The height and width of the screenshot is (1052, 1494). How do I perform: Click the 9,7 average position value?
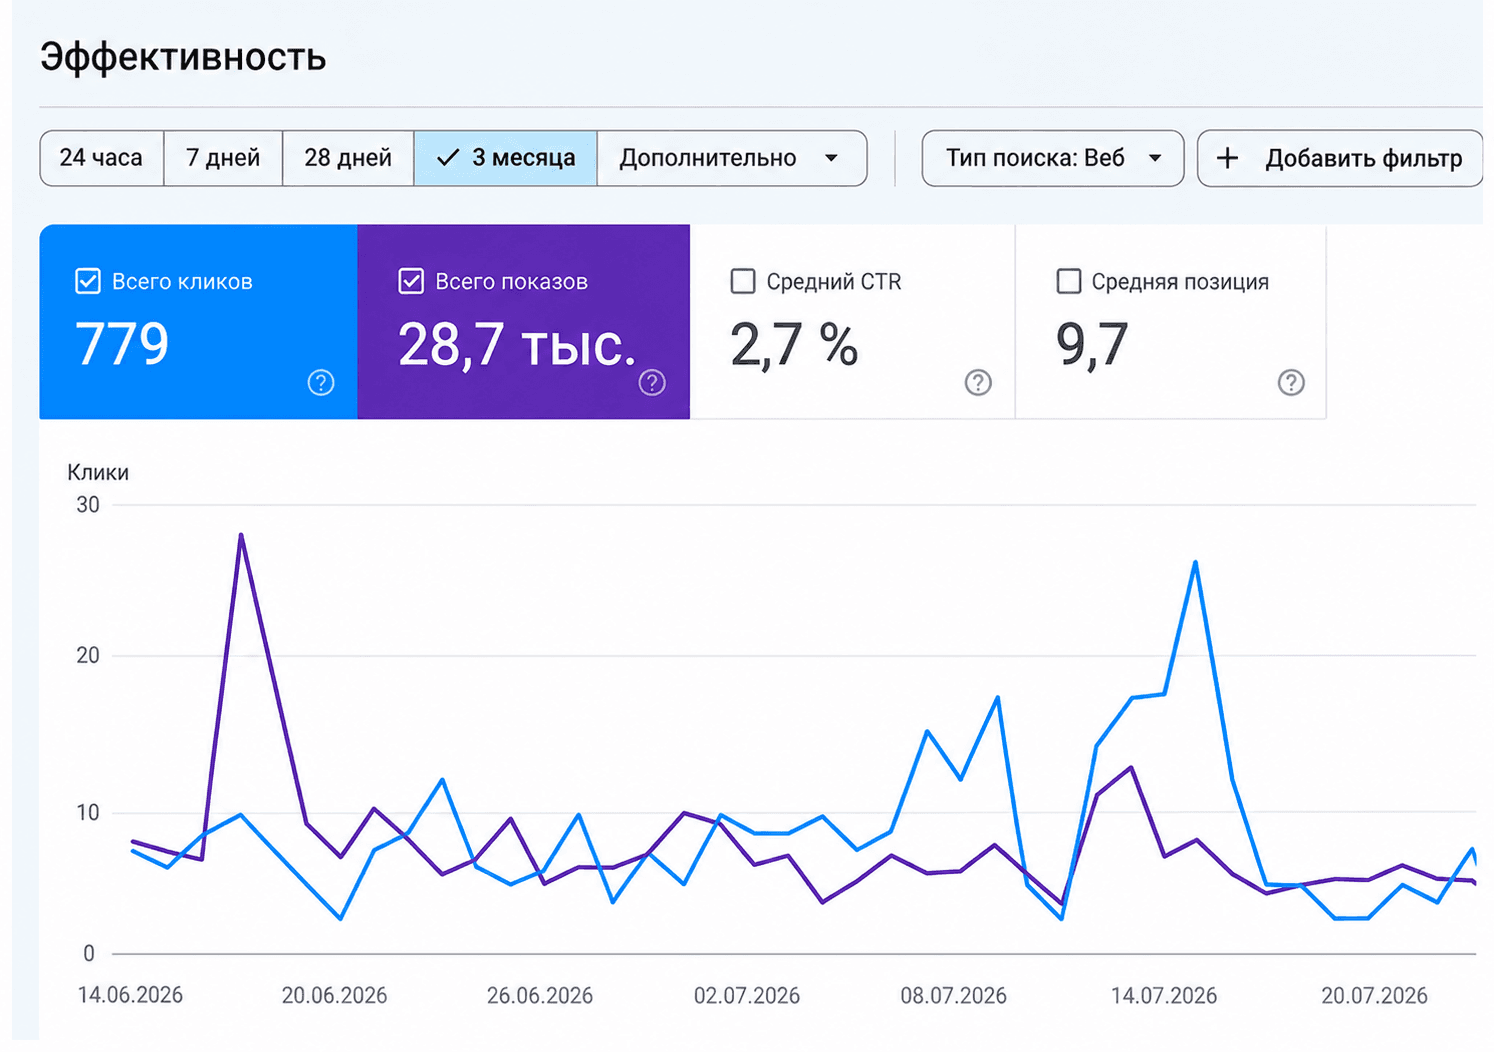[1092, 345]
